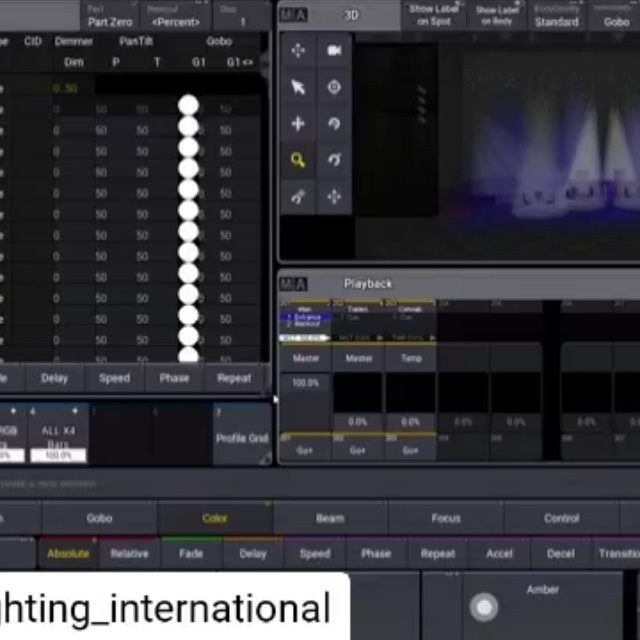Click the 3D stage visualizer preview
640x640 pixels.
pyautogui.click(x=498, y=147)
